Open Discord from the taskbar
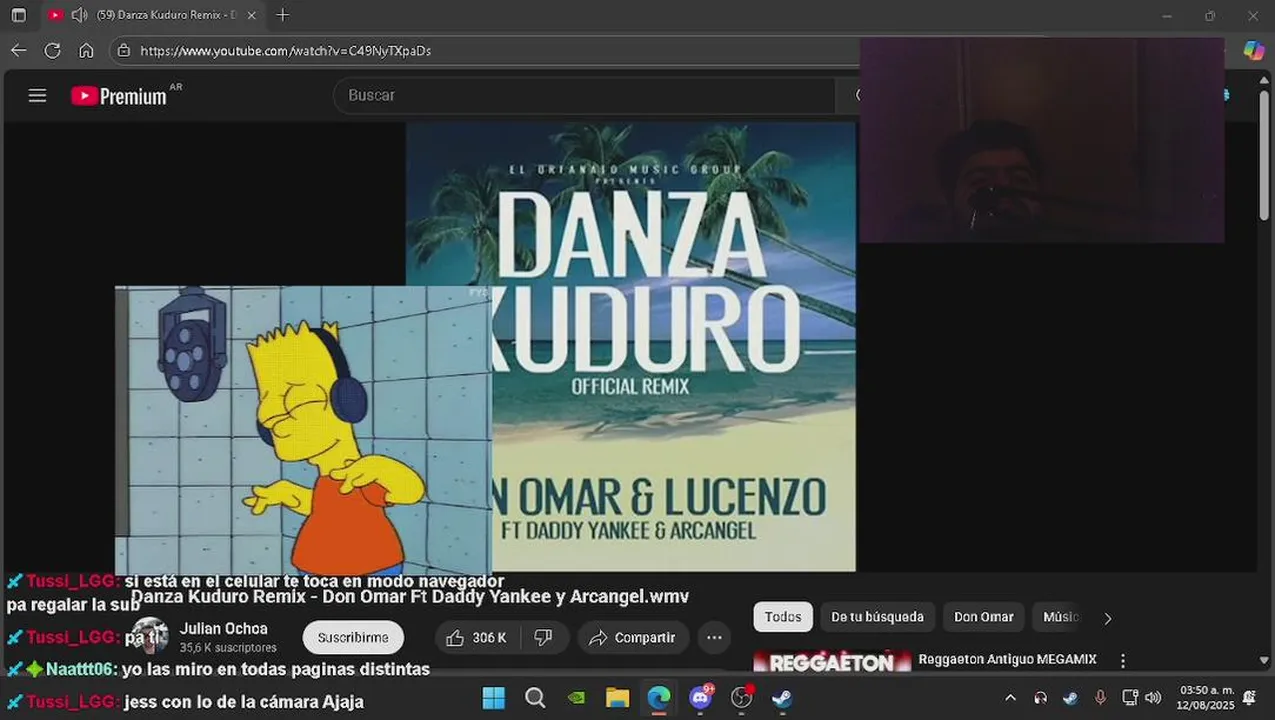This screenshot has height=720, width=1275. click(700, 698)
